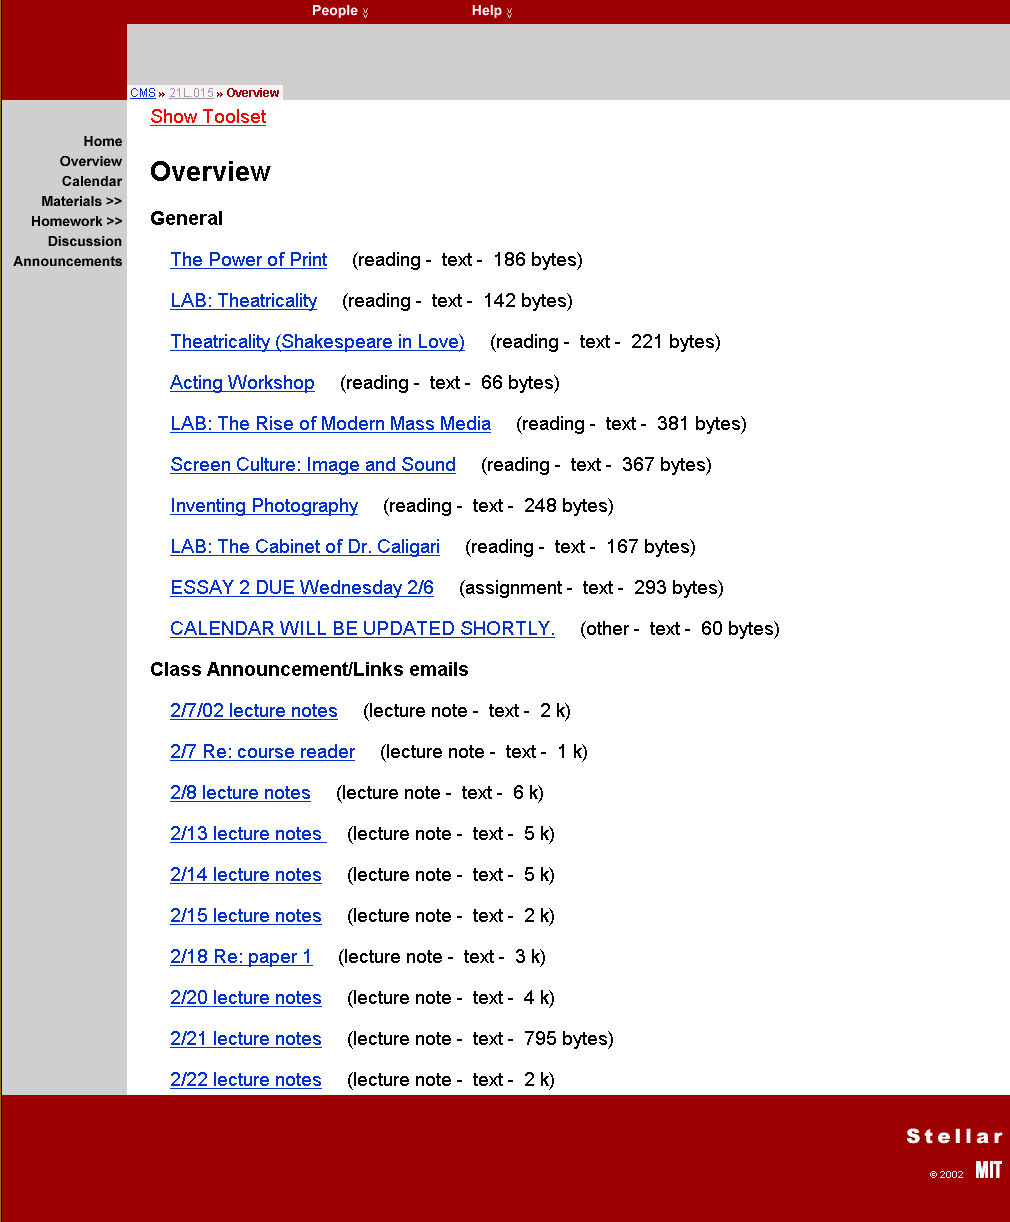Click the Show Toolset link
This screenshot has width=1010, height=1222.
(x=208, y=117)
